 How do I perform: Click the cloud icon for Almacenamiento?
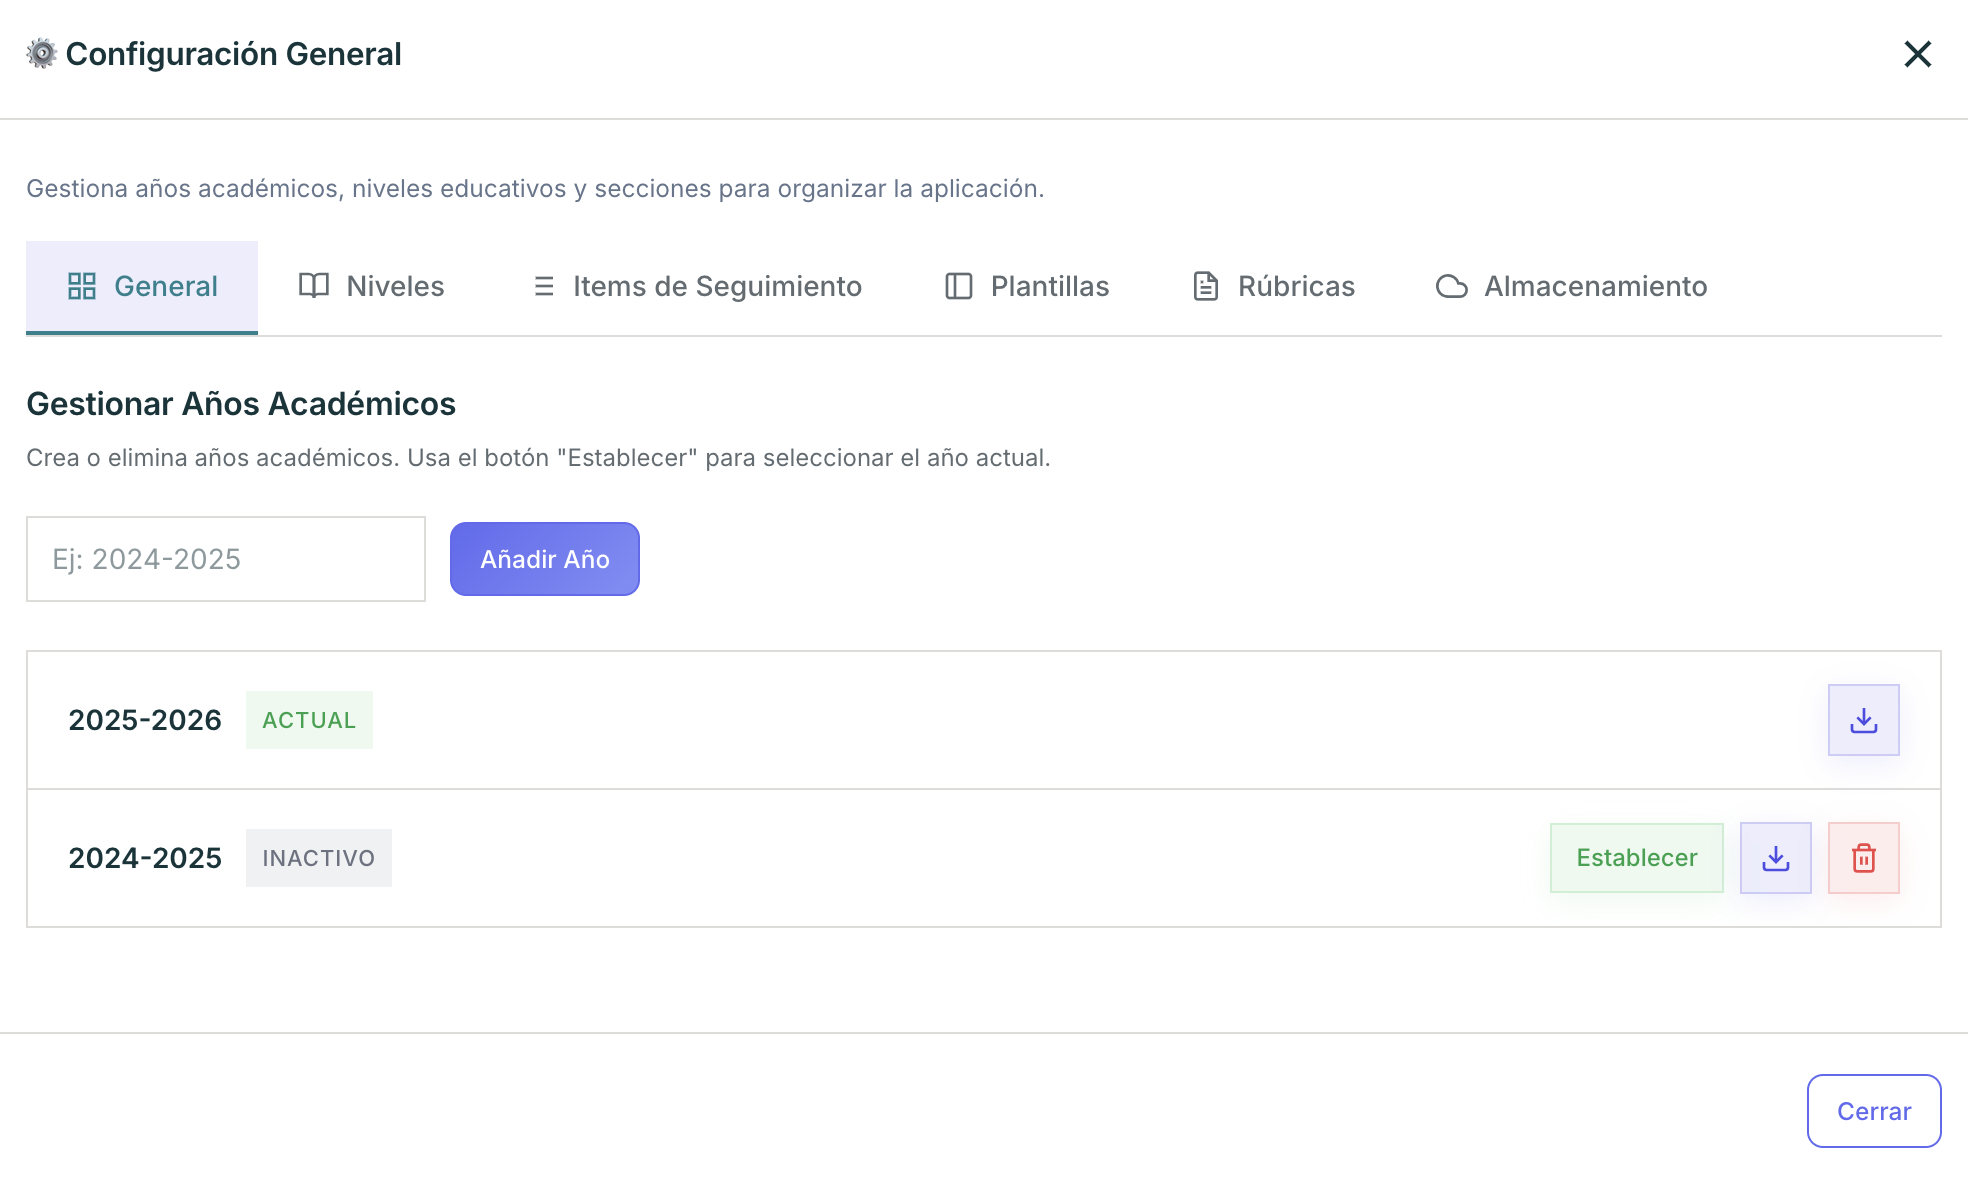1451,286
